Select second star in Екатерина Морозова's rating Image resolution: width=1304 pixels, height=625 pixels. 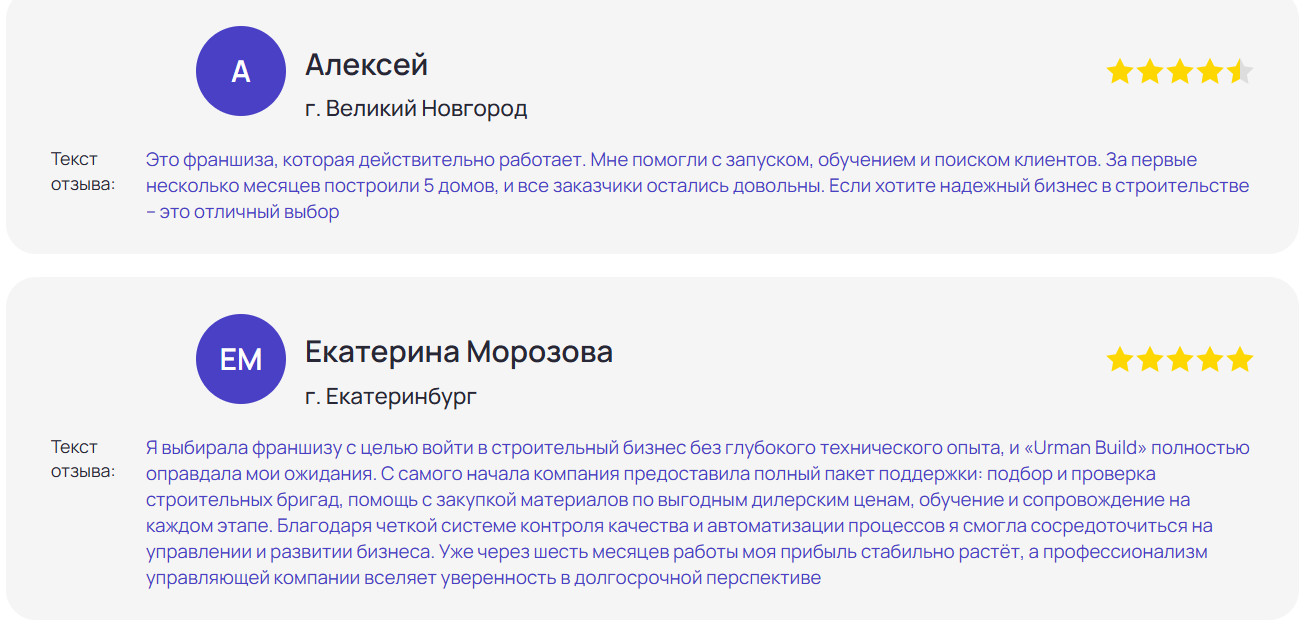(x=1150, y=359)
